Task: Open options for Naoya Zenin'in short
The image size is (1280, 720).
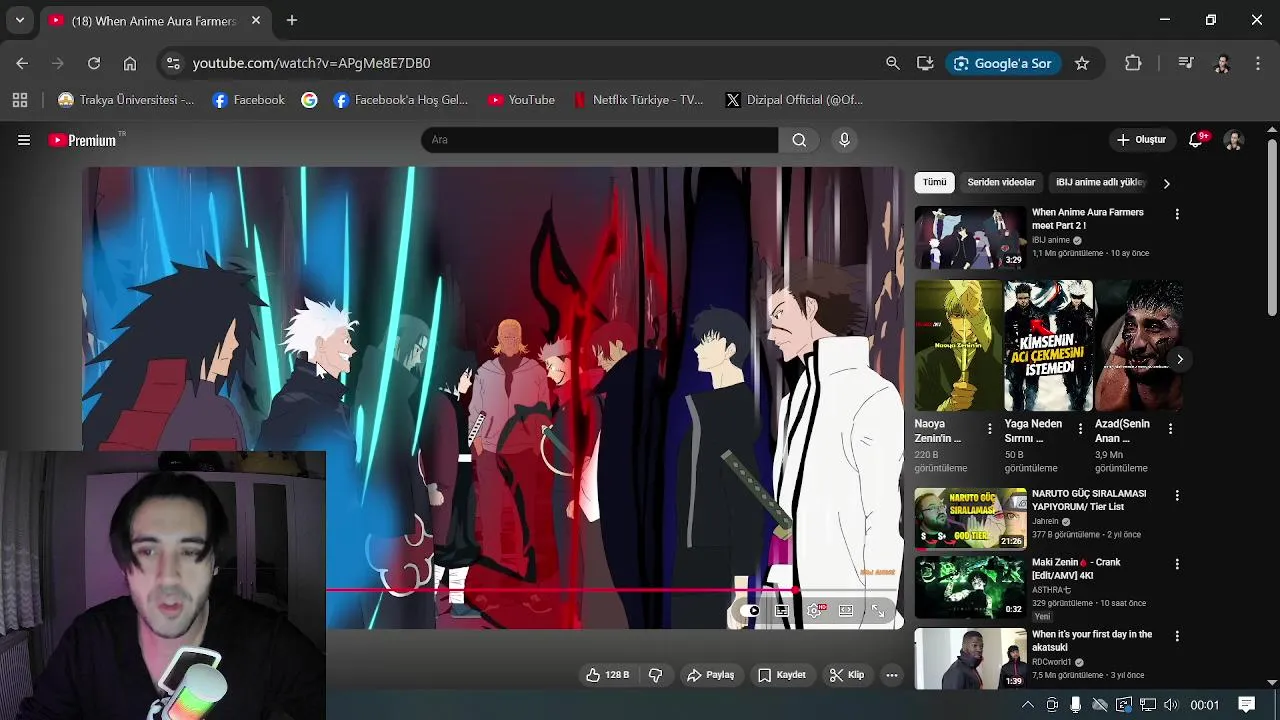Action: [990, 428]
